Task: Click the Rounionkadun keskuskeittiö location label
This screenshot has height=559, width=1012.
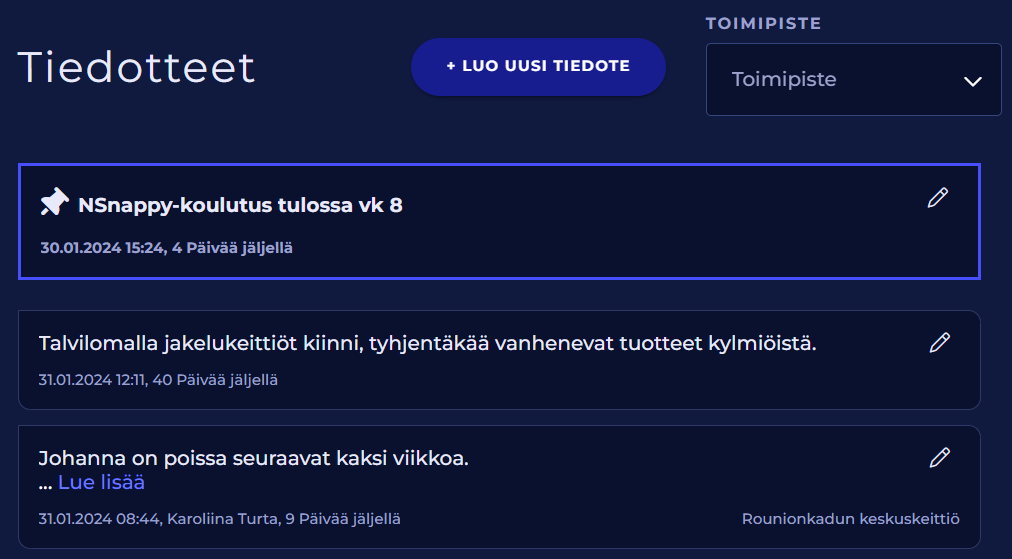Action: tap(850, 519)
